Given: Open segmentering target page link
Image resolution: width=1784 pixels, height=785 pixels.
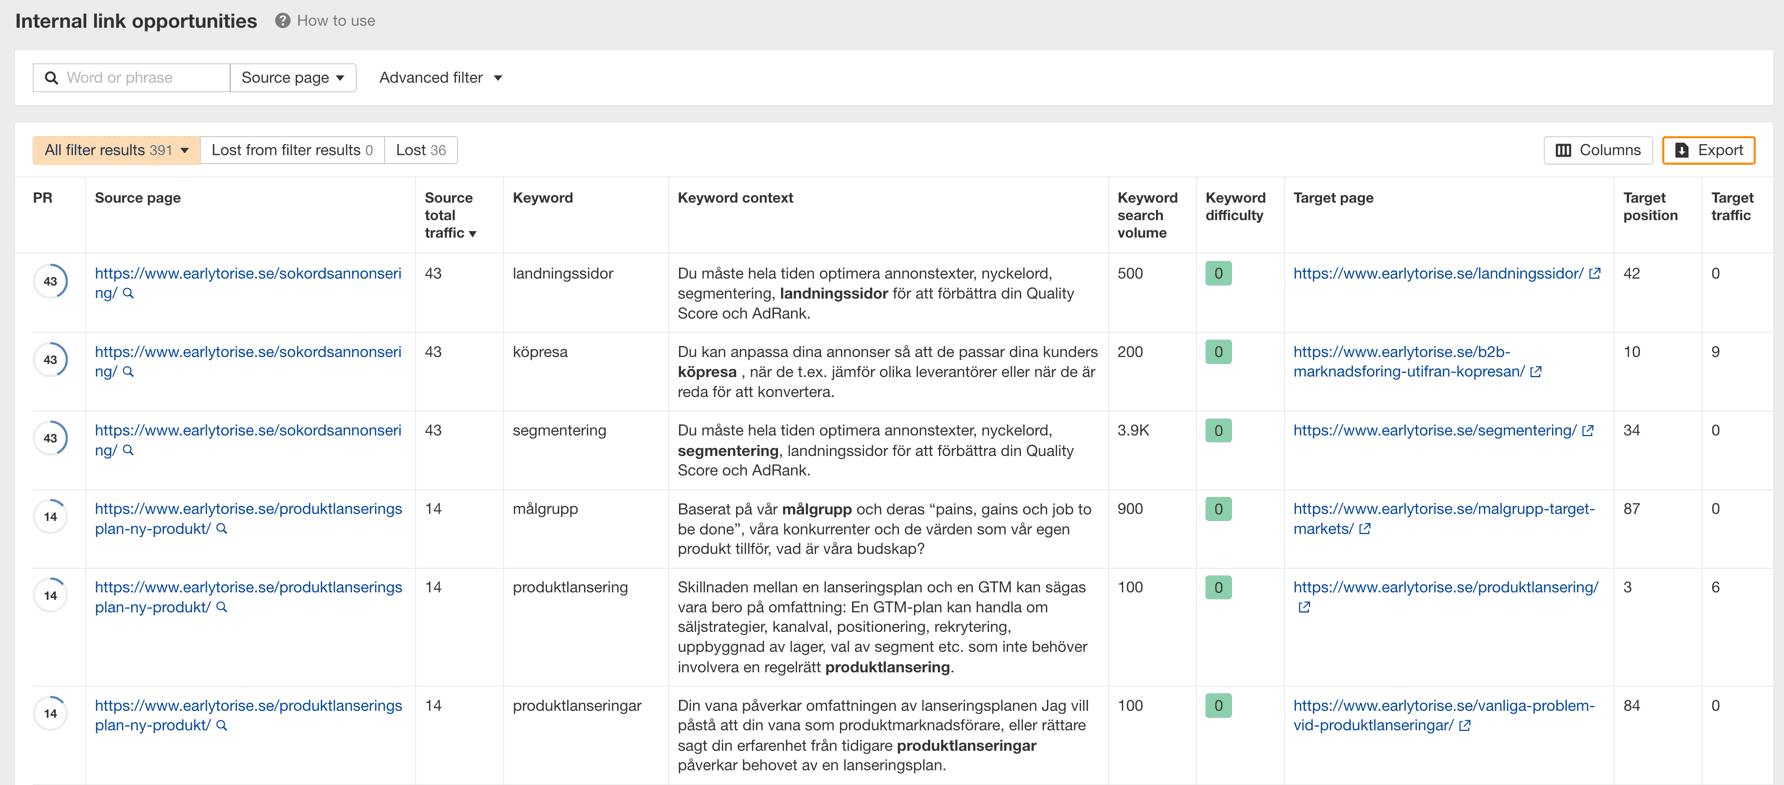Looking at the screenshot, I should point(1435,431).
